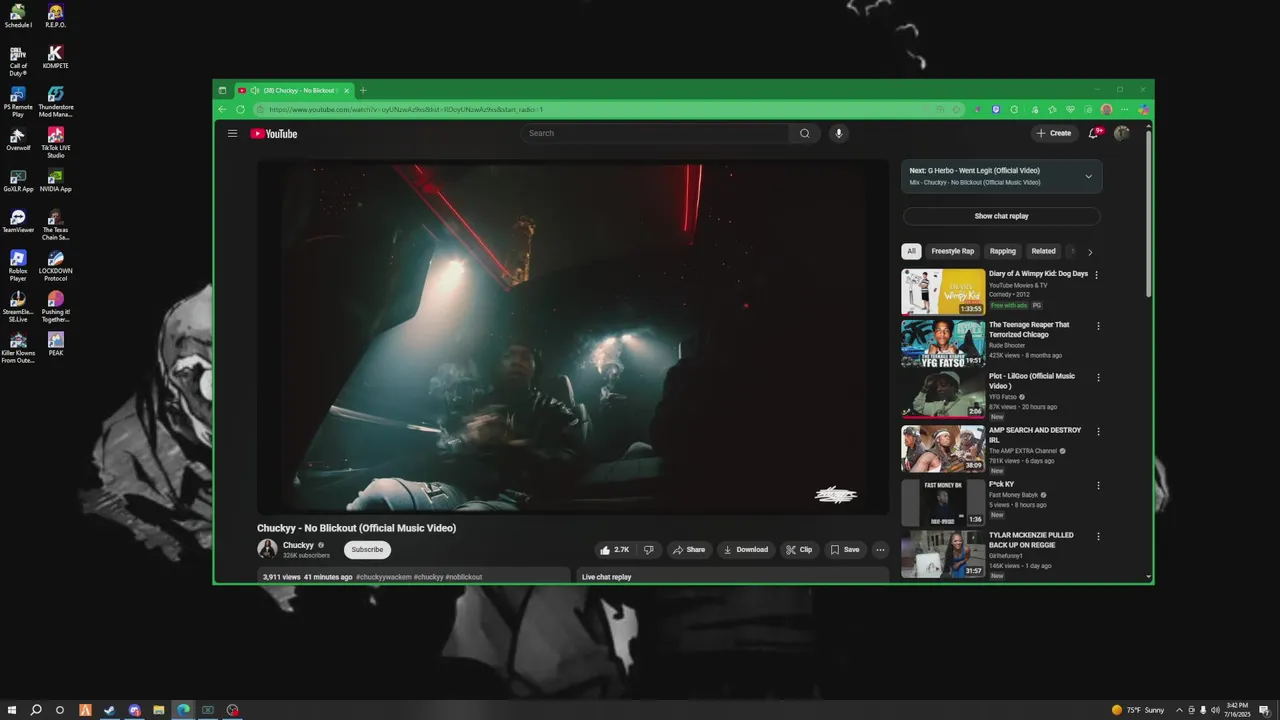Click Show chat replay button

tap(1001, 216)
